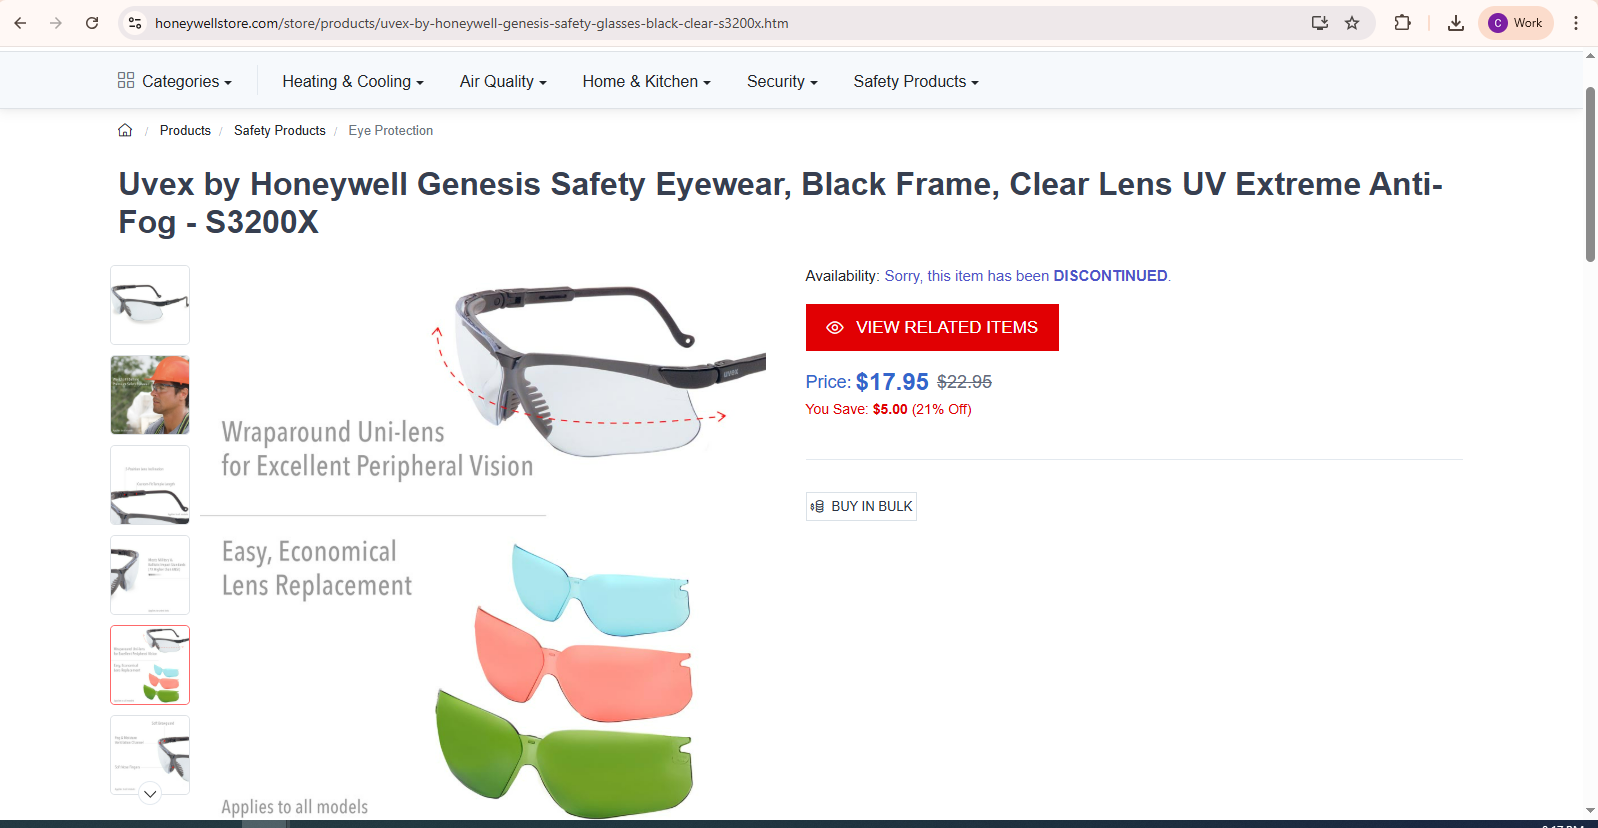Screen dimensions: 1598x828
Task: Select Air Quality in the navigation bar
Action: pos(501,81)
